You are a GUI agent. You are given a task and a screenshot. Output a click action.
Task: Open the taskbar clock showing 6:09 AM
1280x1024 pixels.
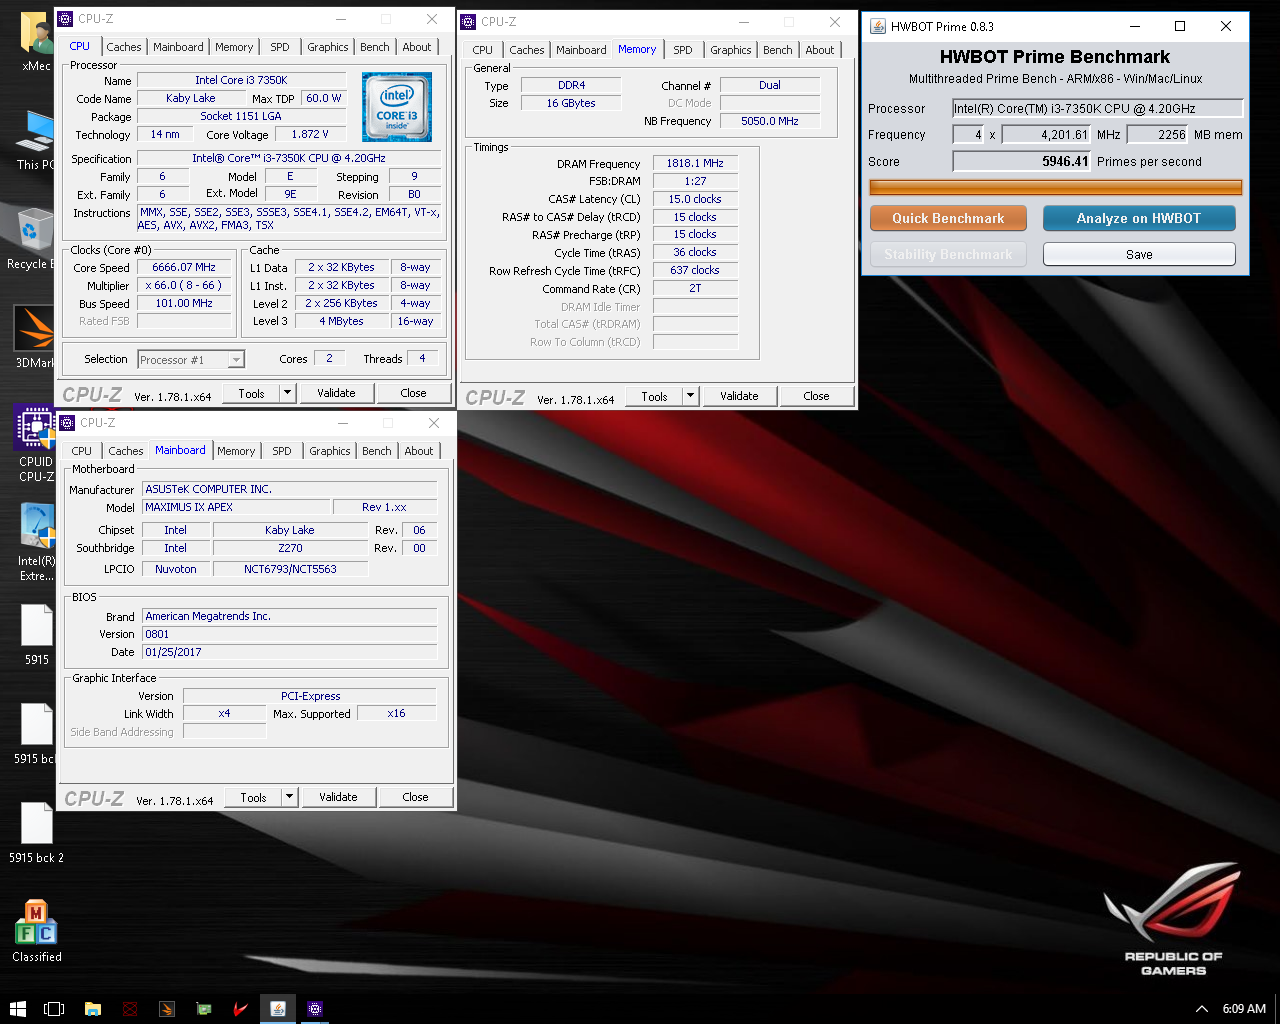point(1244,1008)
